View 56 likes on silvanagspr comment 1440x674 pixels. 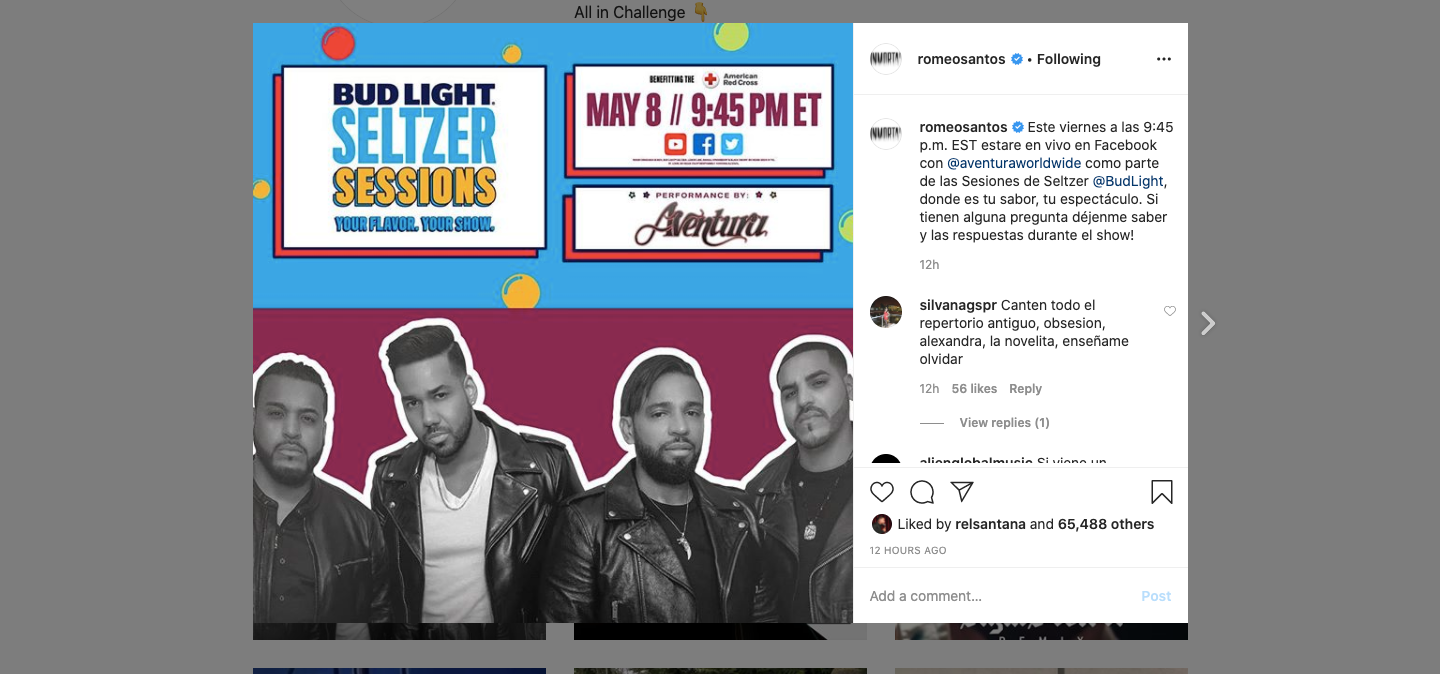tap(974, 389)
